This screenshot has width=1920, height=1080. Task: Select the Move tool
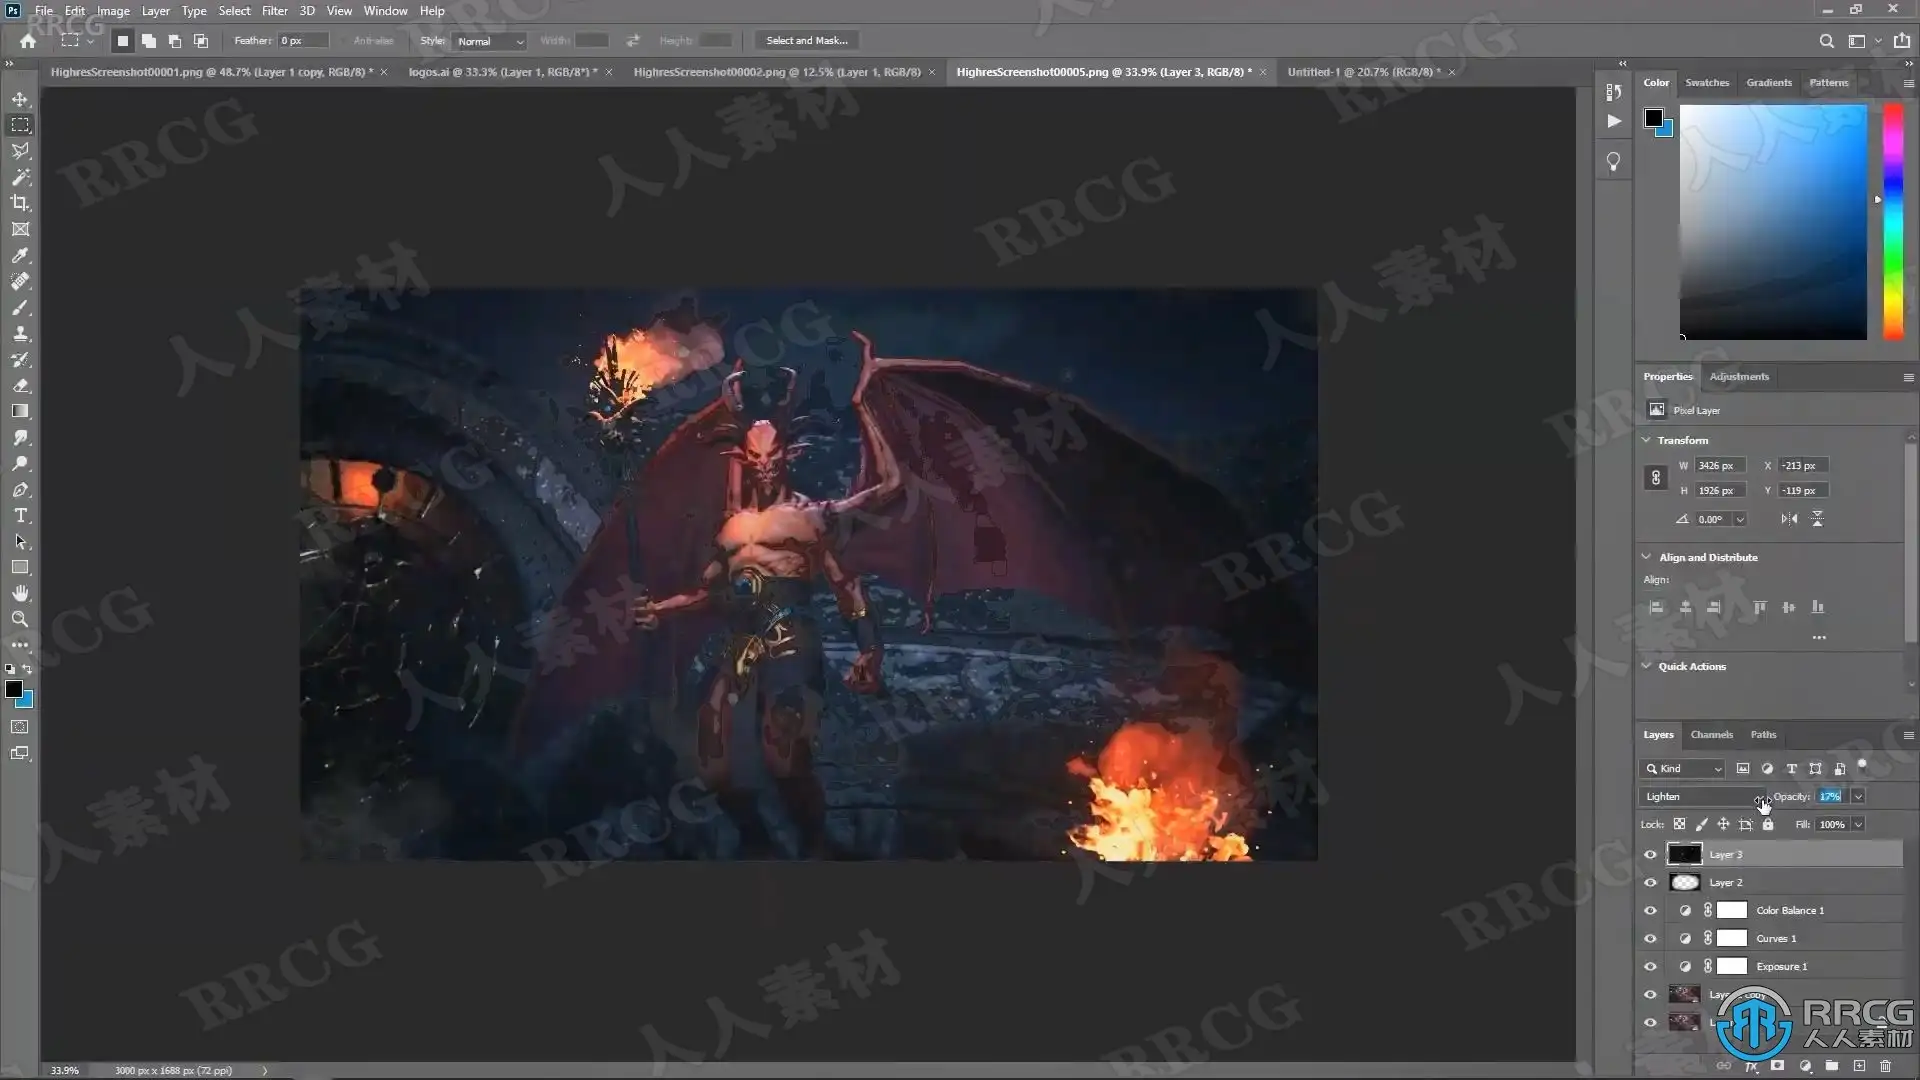pos(20,99)
